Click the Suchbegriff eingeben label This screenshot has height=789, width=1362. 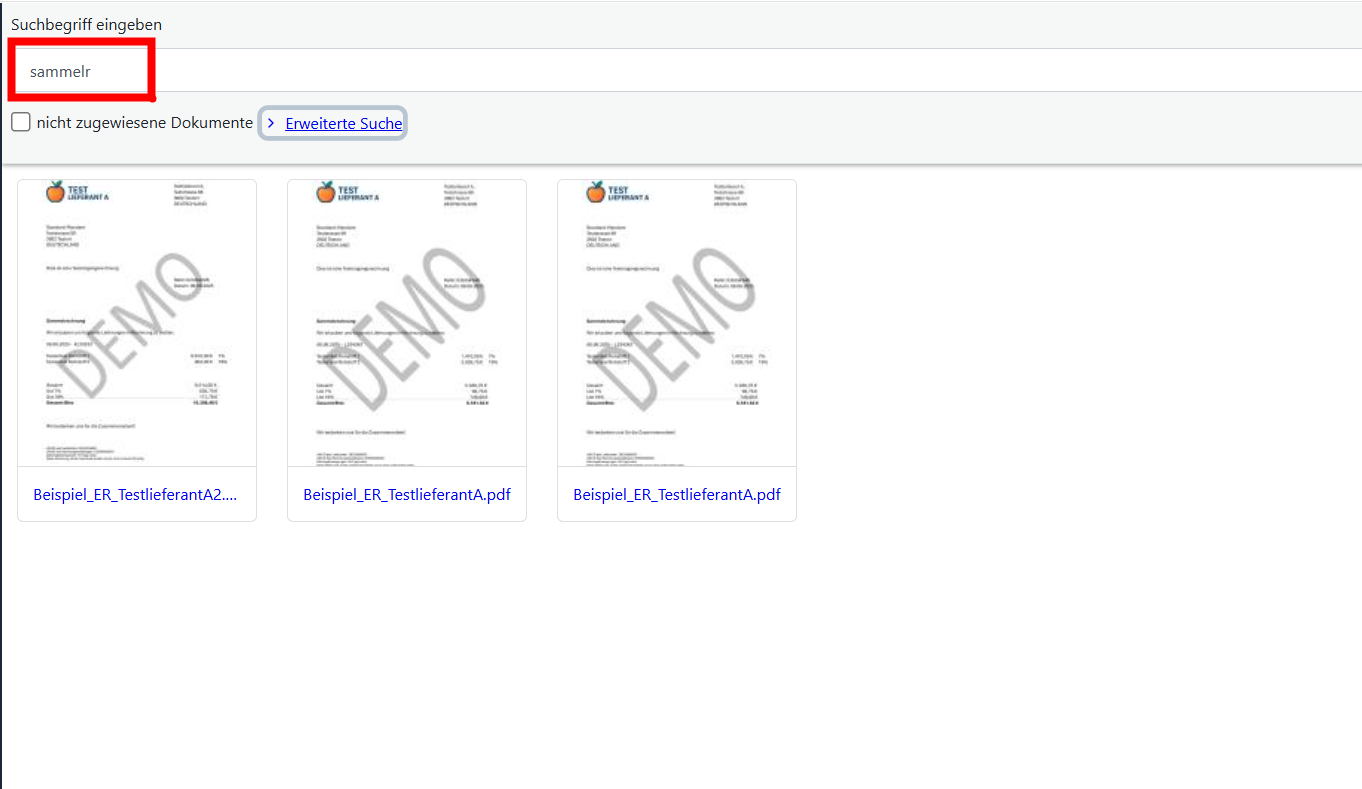tap(86, 24)
